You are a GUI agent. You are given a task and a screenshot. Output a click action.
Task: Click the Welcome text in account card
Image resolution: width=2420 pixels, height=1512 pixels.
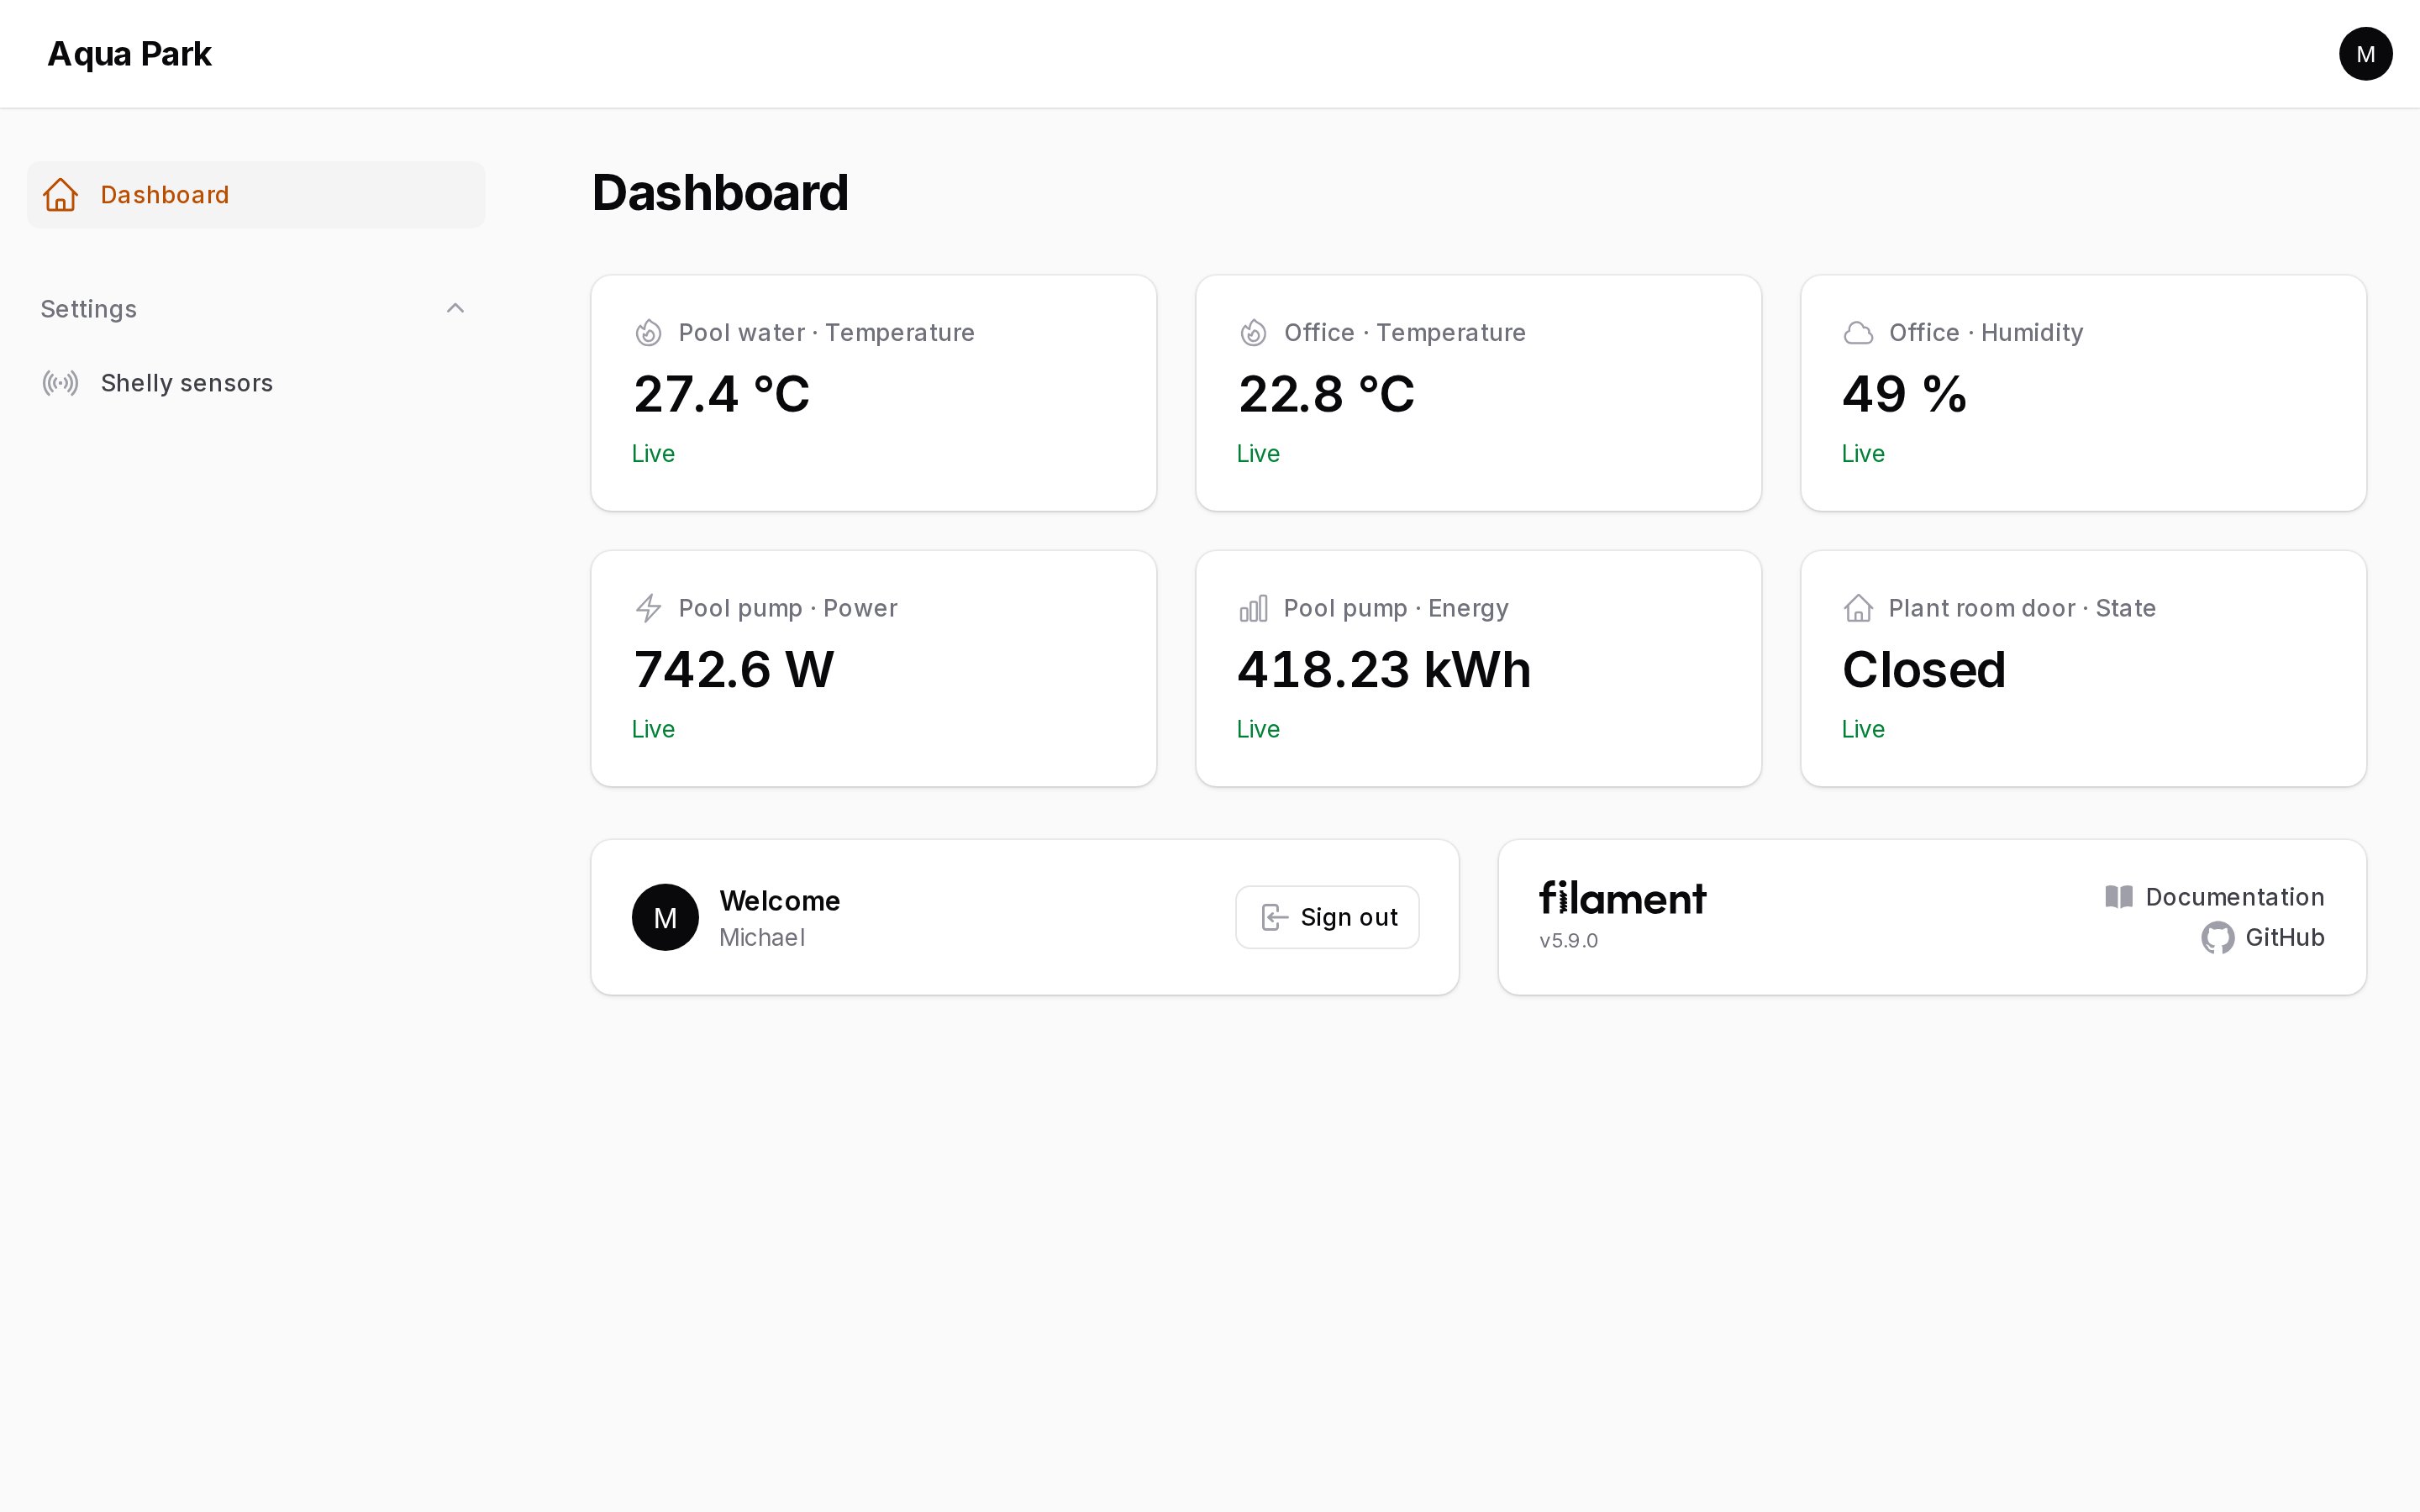coord(780,901)
